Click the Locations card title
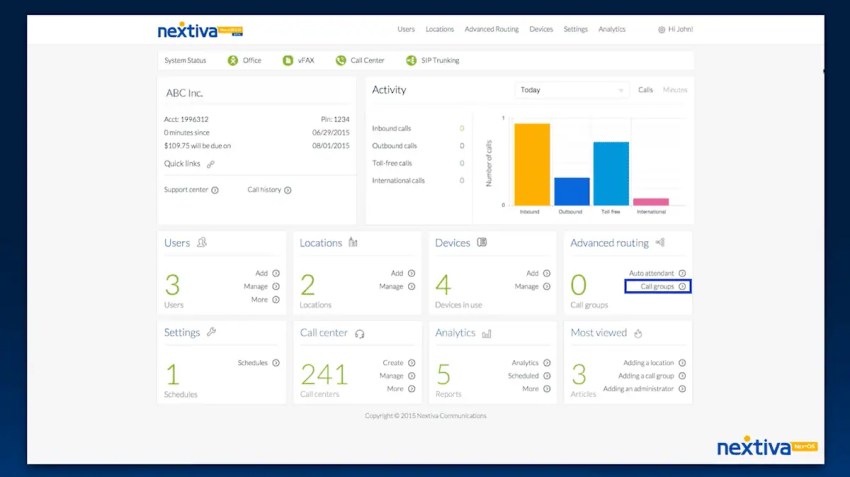Screen dimensions: 850x477 click(x=321, y=243)
